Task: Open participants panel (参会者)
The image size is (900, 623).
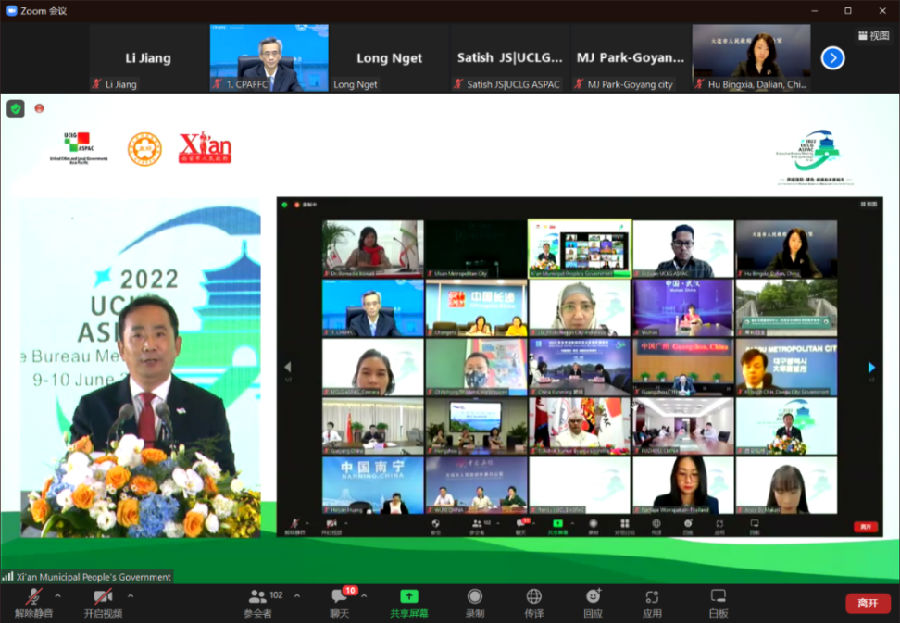Action: (x=259, y=602)
